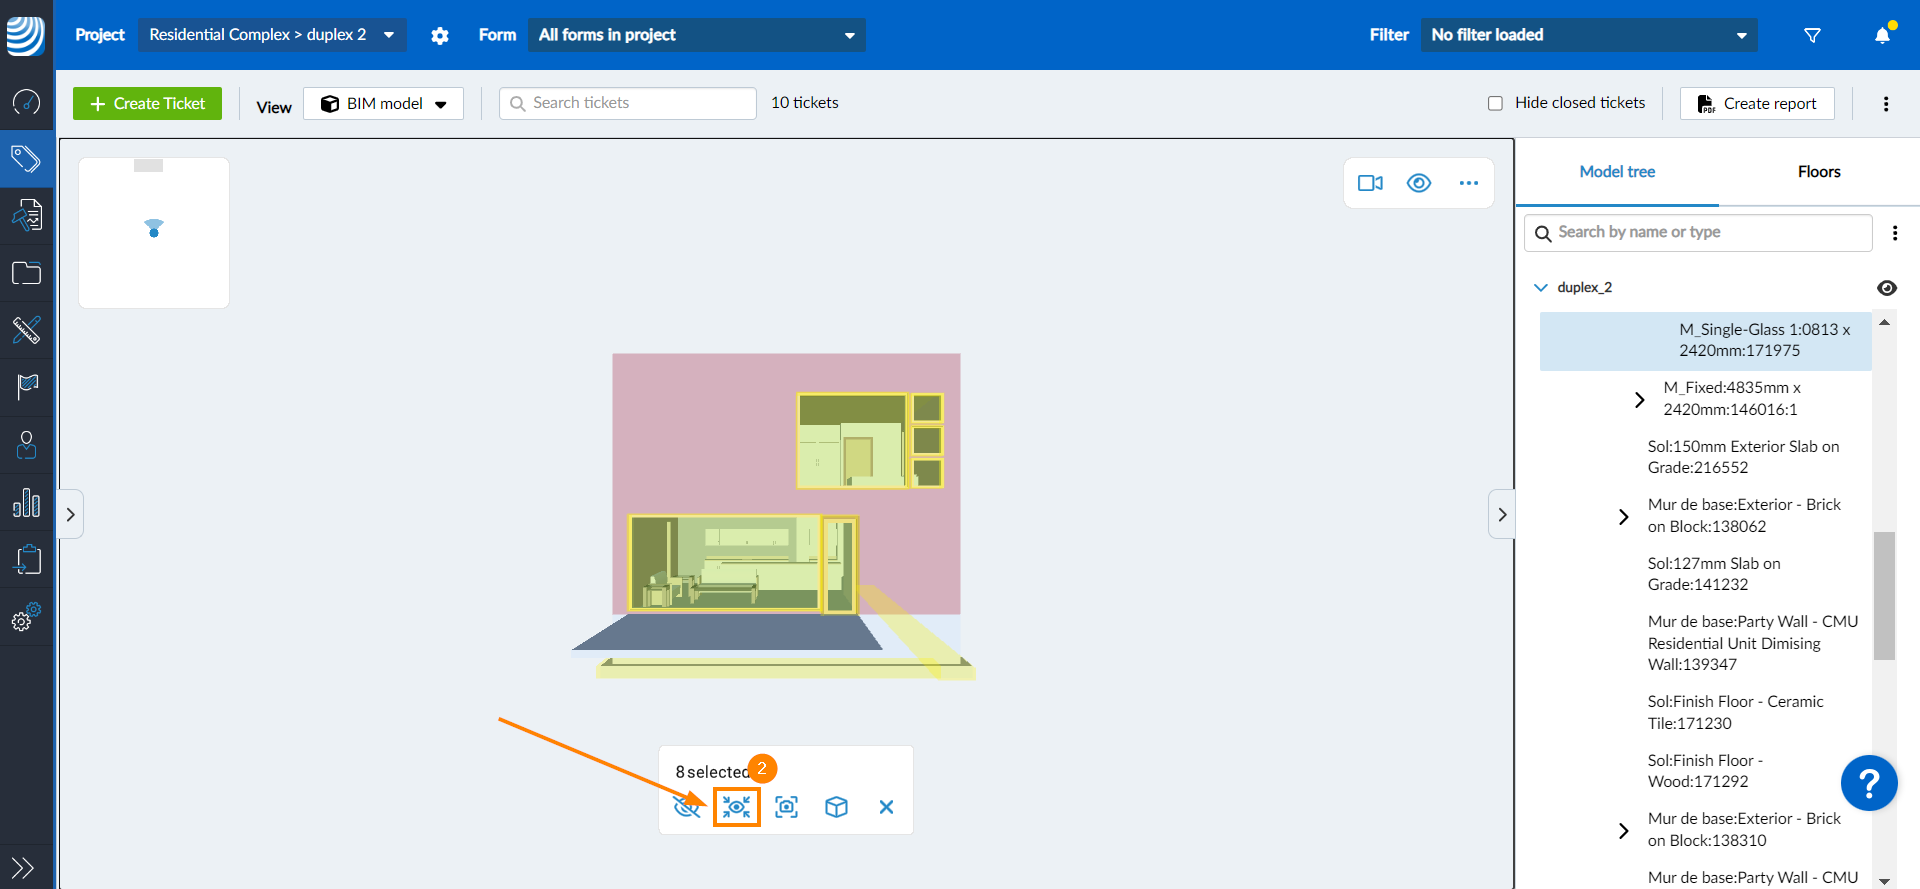The height and width of the screenshot is (889, 1920).
Task: Toggle viewer visibility eye icon
Action: [x=1419, y=183]
